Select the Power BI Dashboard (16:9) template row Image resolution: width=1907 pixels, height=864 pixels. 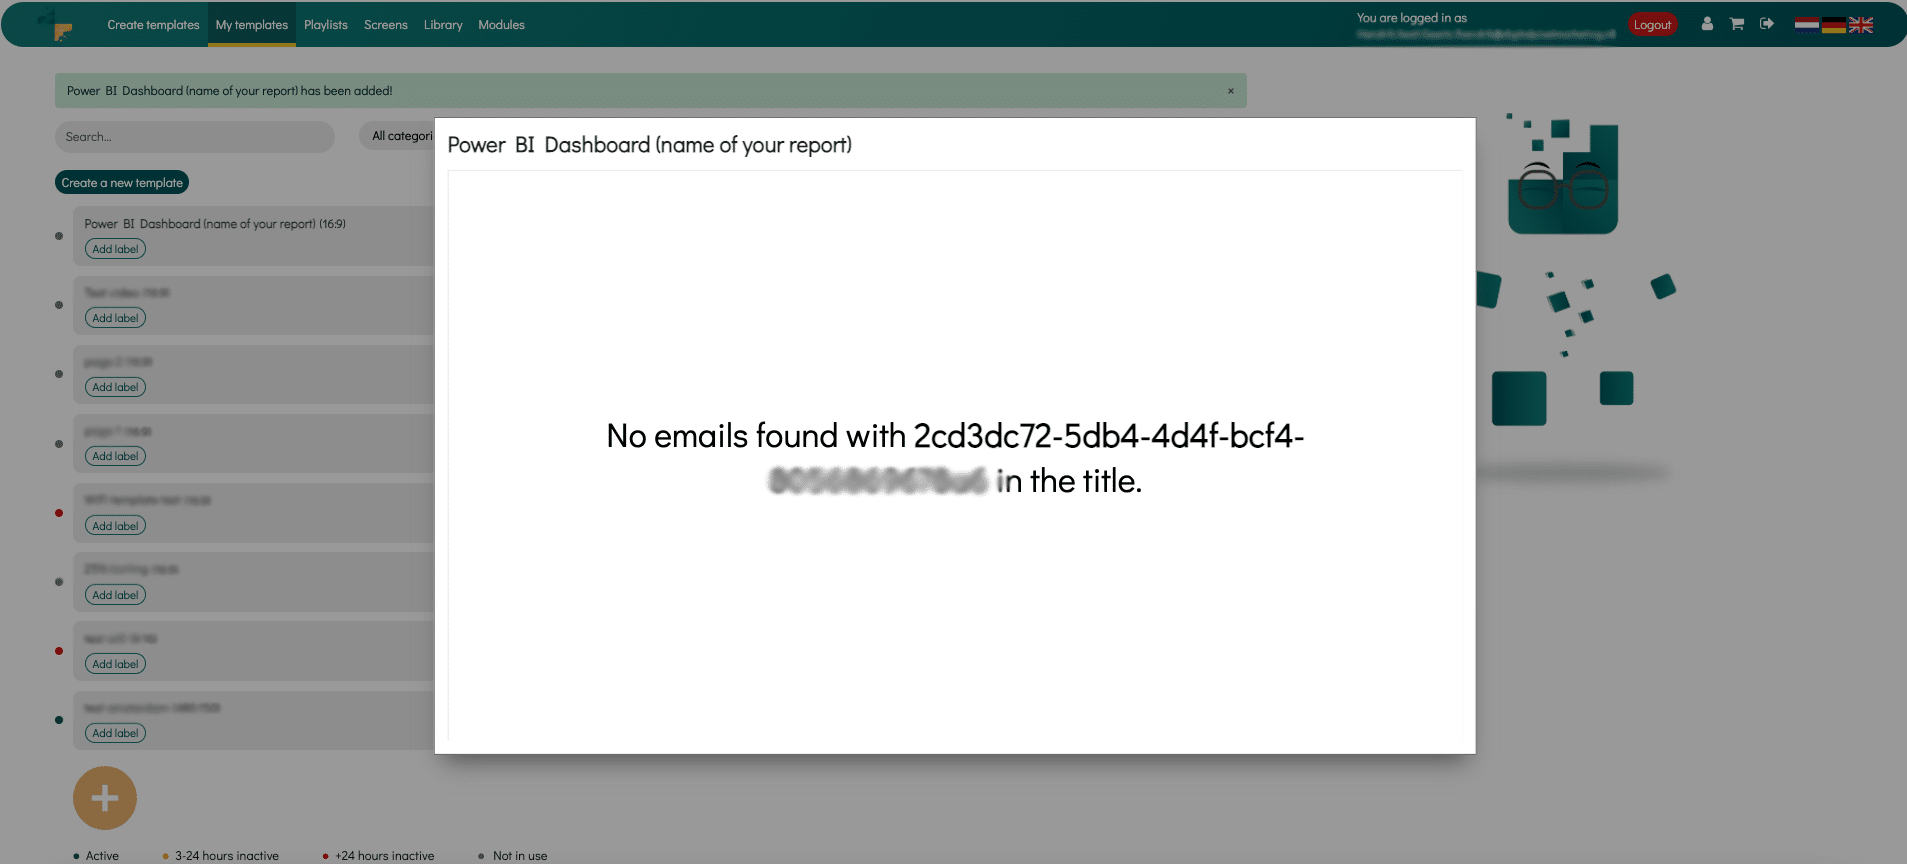click(254, 236)
